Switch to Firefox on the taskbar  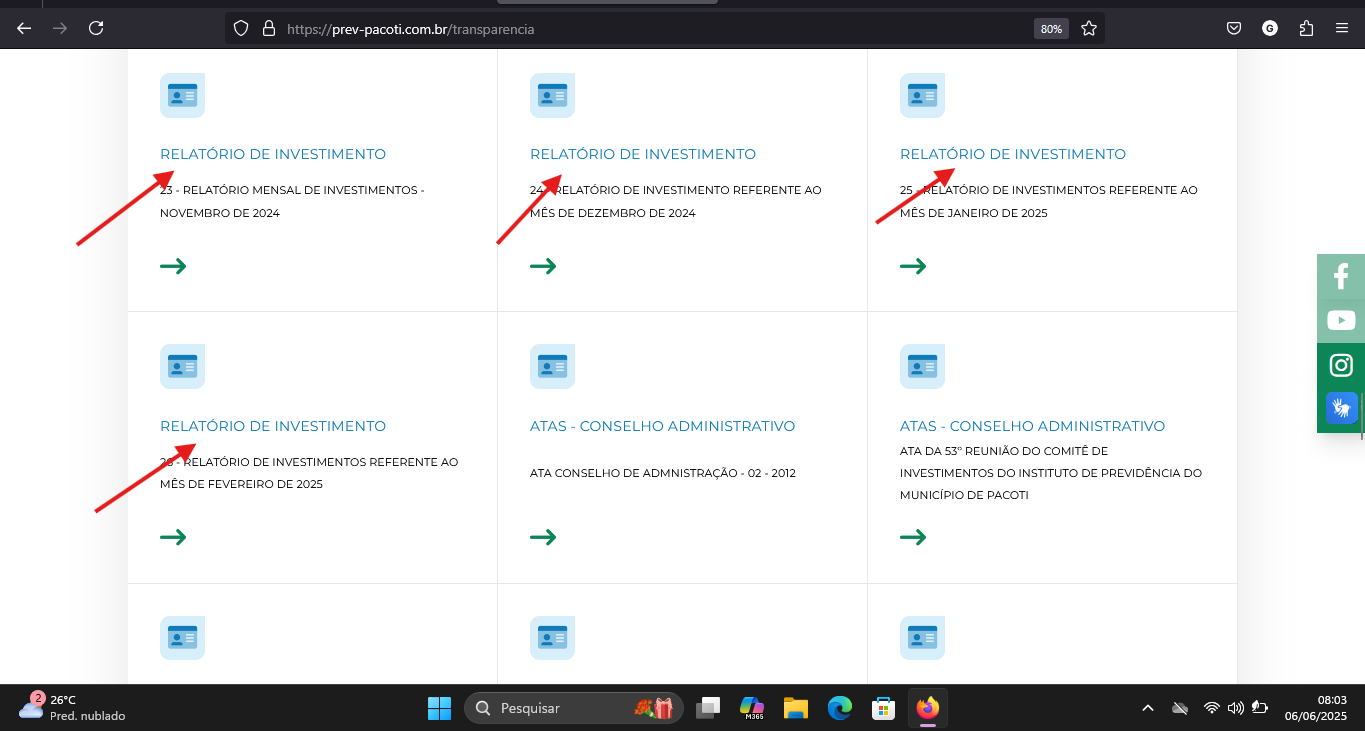click(x=928, y=708)
